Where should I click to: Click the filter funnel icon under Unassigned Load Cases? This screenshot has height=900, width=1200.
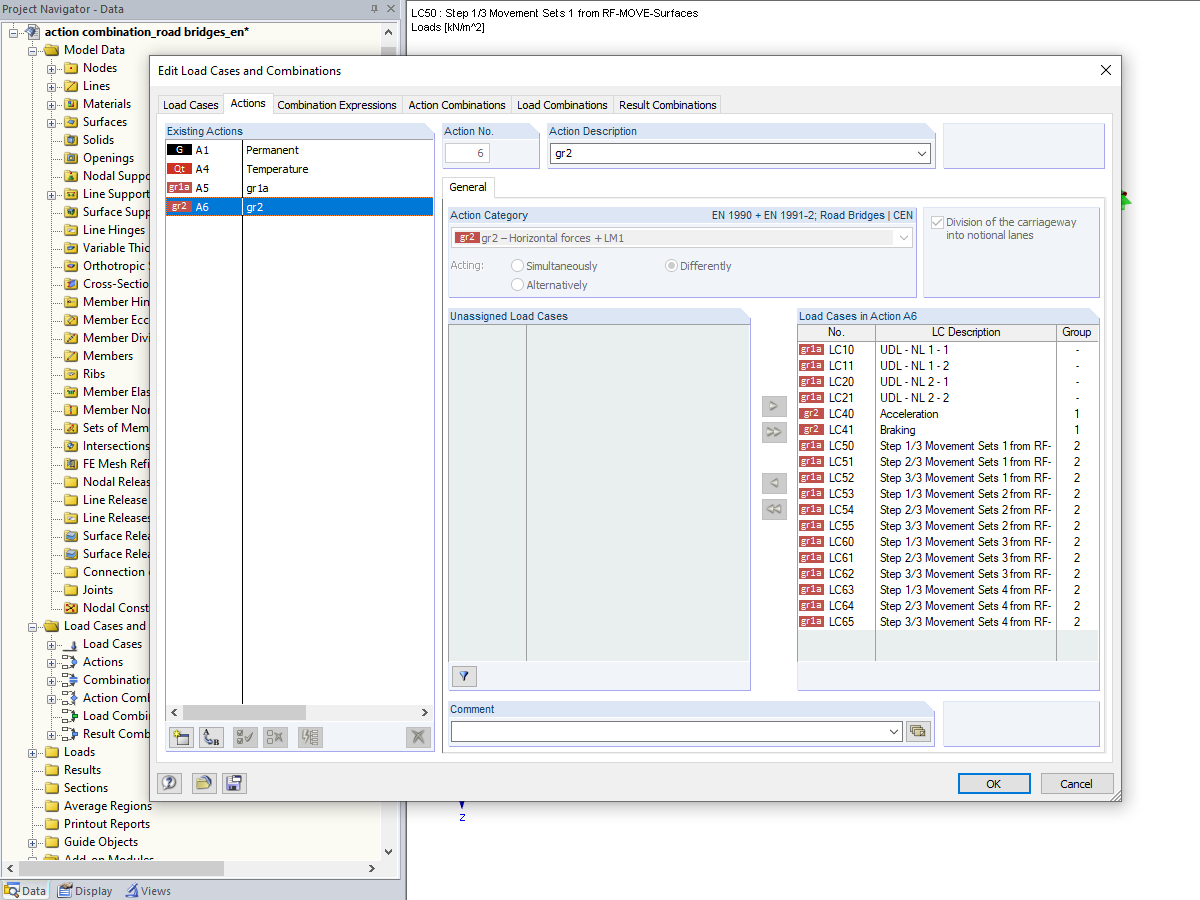(464, 676)
